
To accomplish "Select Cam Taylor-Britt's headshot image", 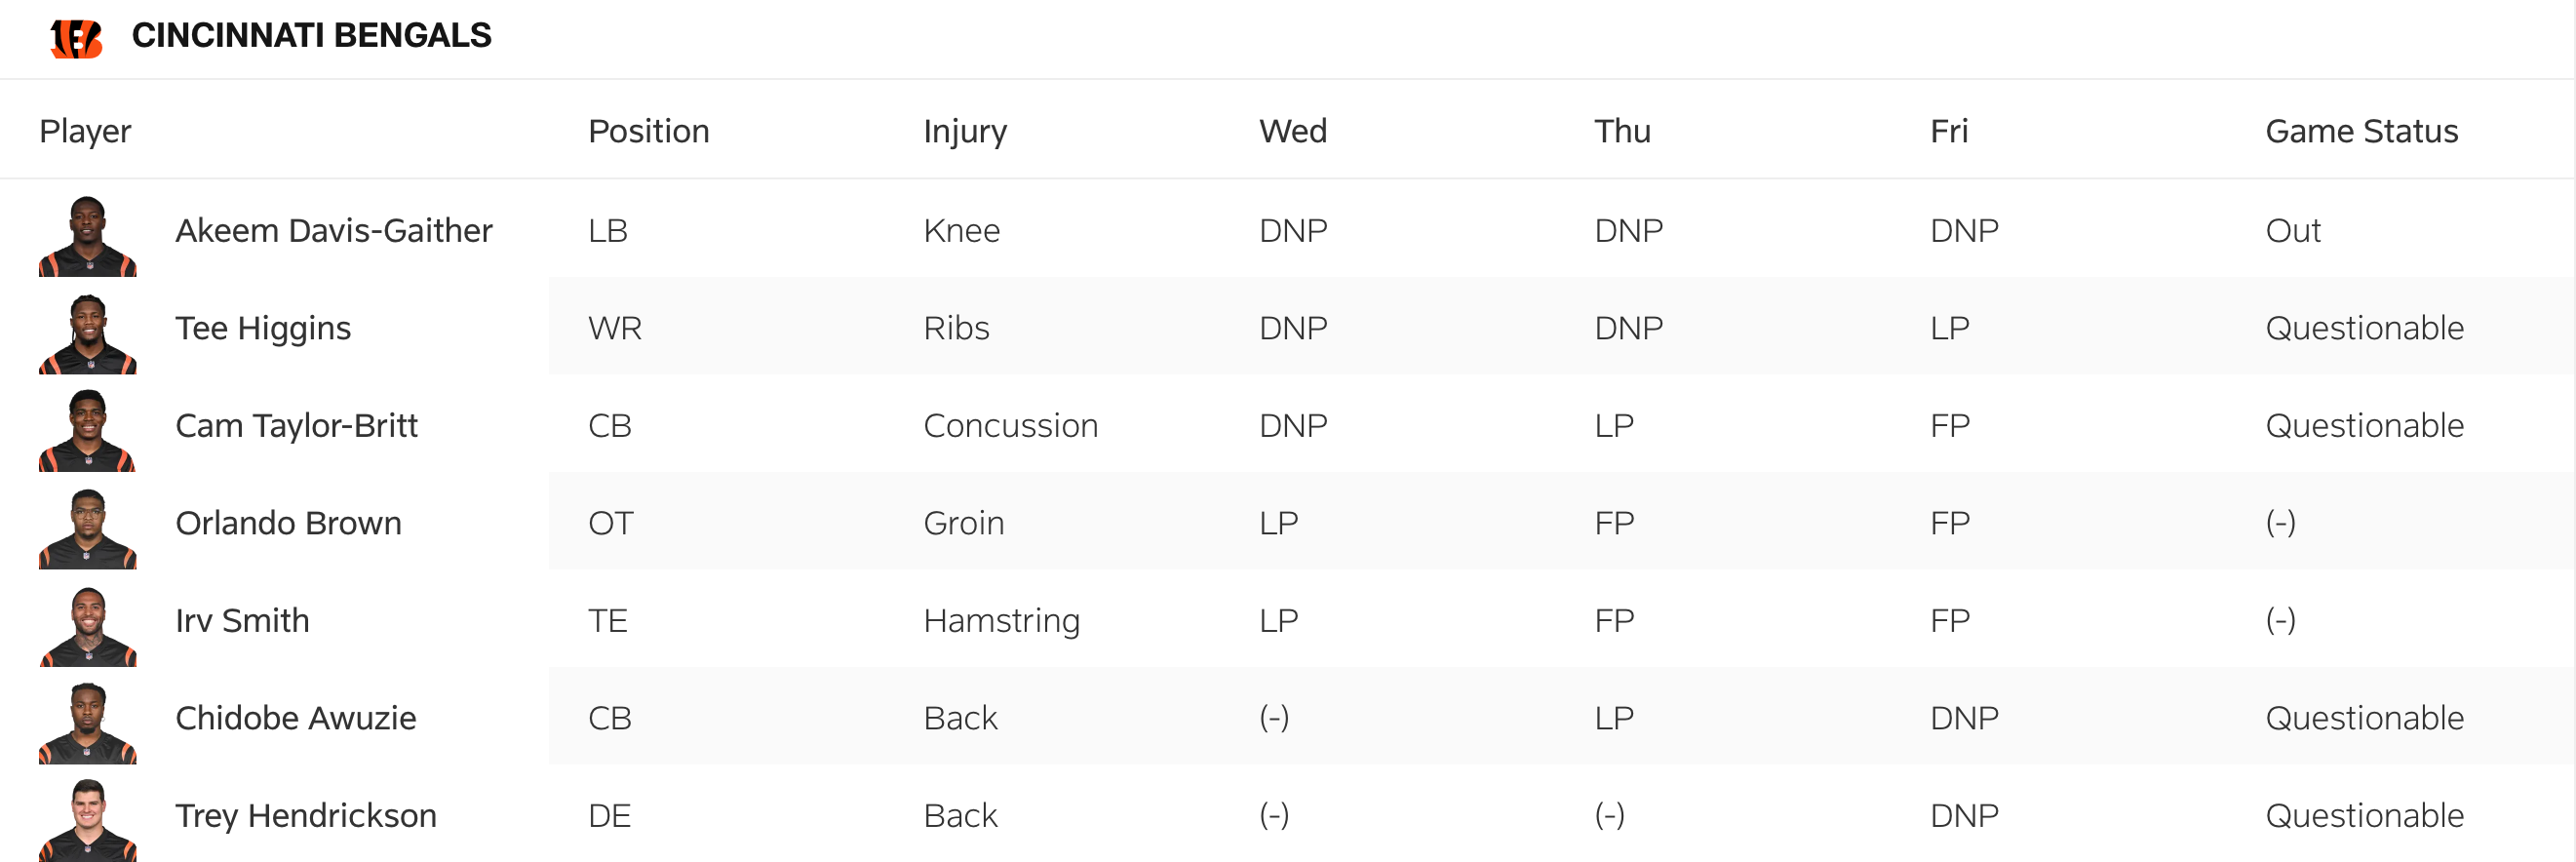I will [88, 431].
